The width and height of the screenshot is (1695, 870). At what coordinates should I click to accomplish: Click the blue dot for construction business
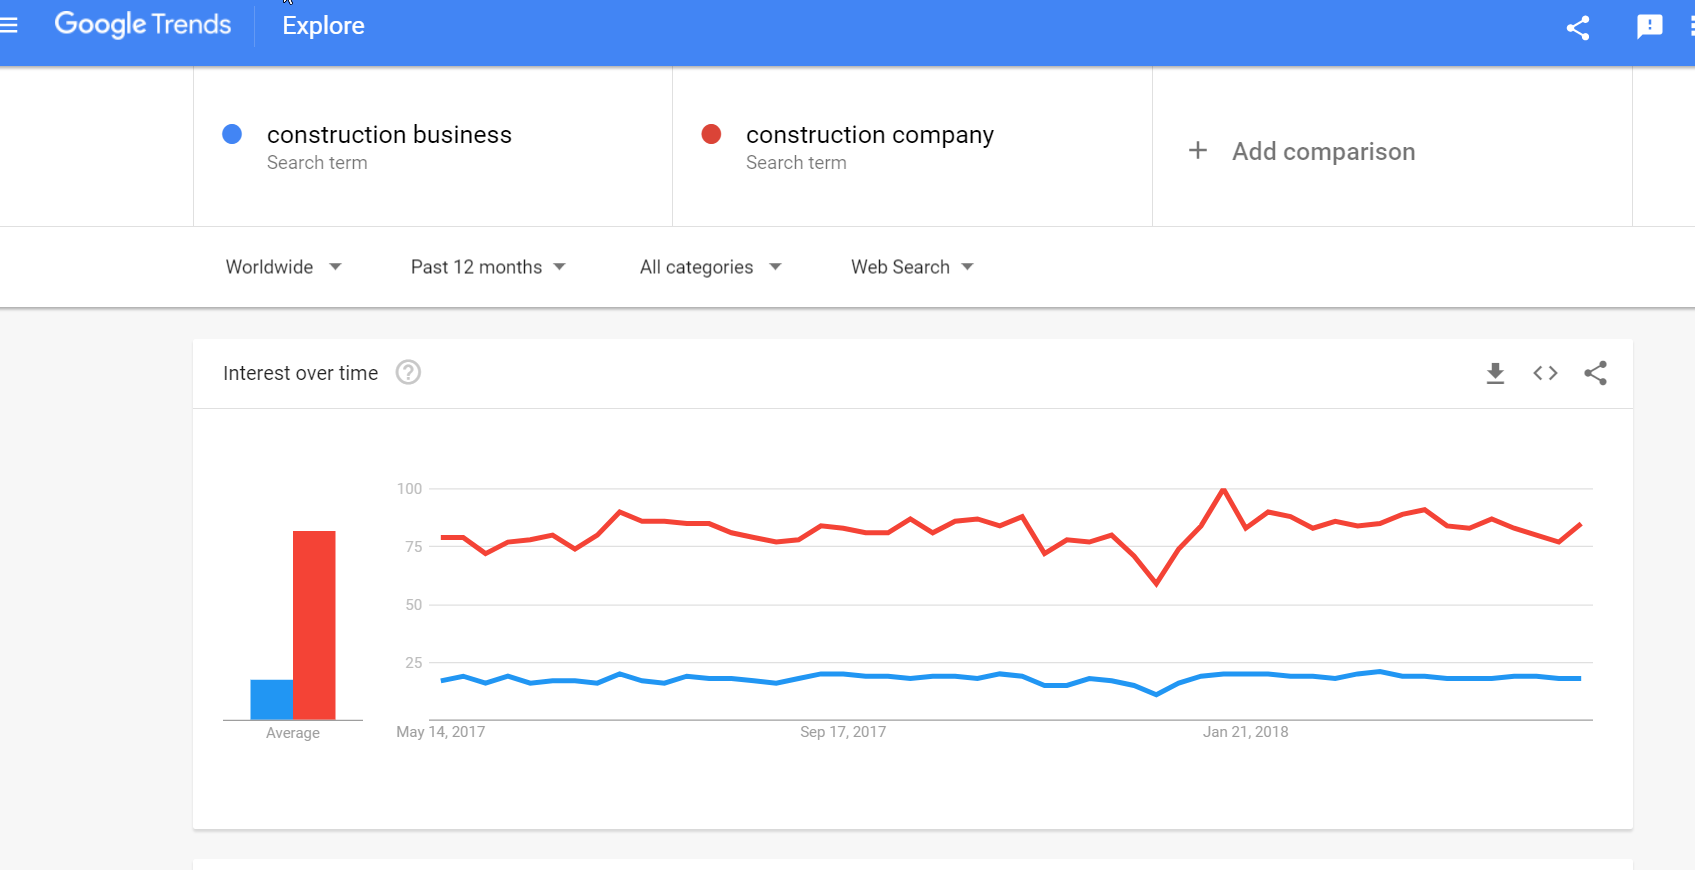232,134
